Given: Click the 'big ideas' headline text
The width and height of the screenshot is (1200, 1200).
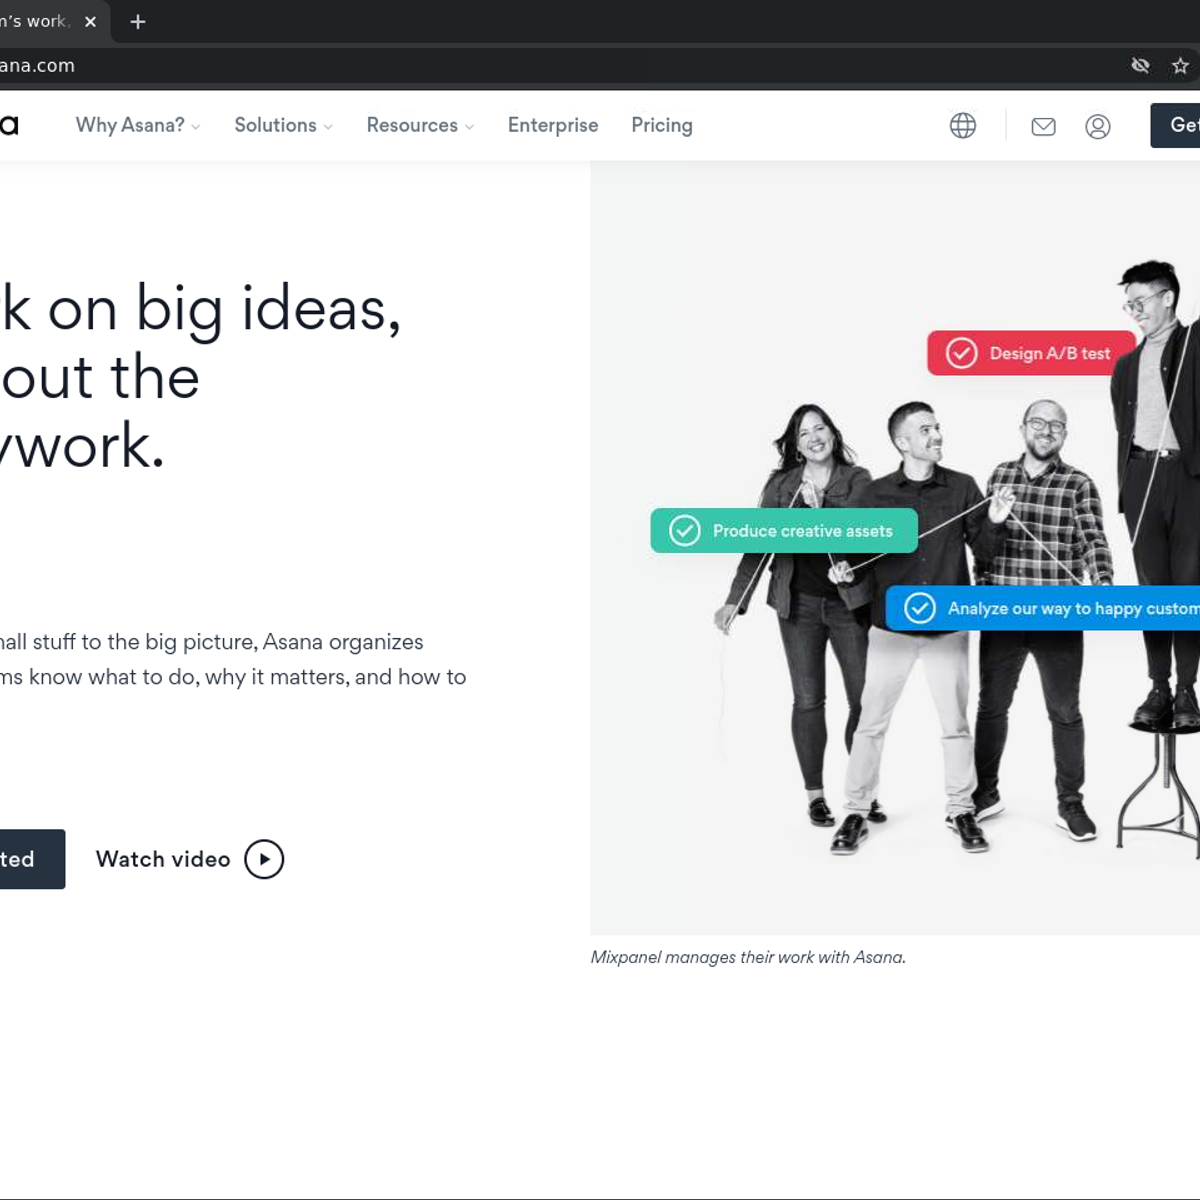Looking at the screenshot, I should pos(268,310).
